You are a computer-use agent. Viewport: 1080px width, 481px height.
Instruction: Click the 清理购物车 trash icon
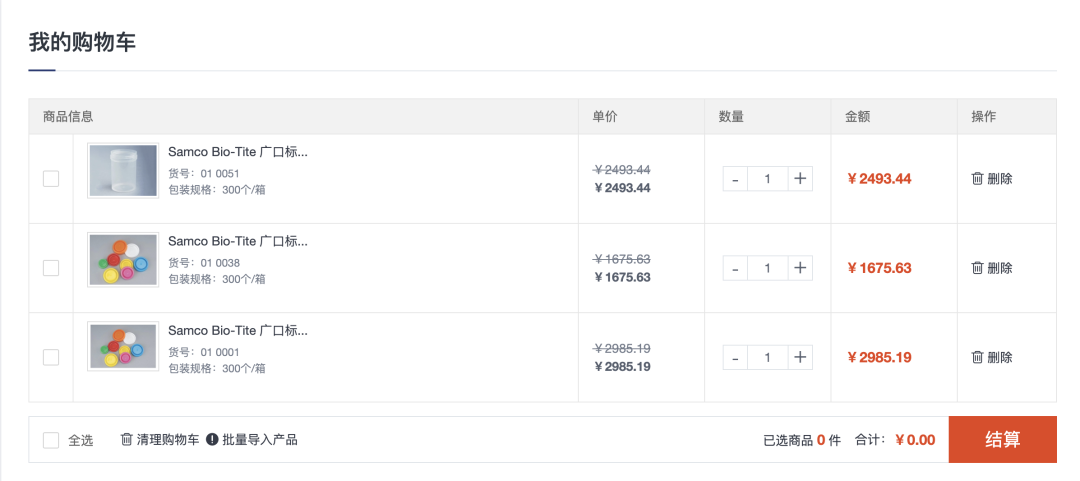[x=127, y=439]
